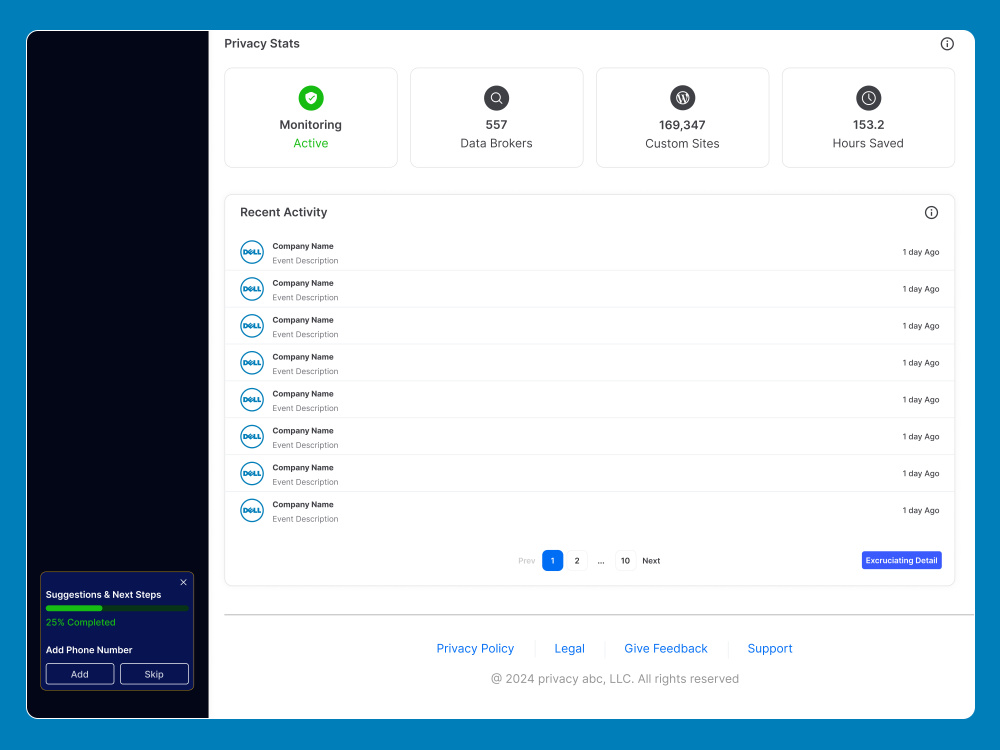Click the pagination ellipsis
The width and height of the screenshot is (1000, 750).
(x=601, y=561)
